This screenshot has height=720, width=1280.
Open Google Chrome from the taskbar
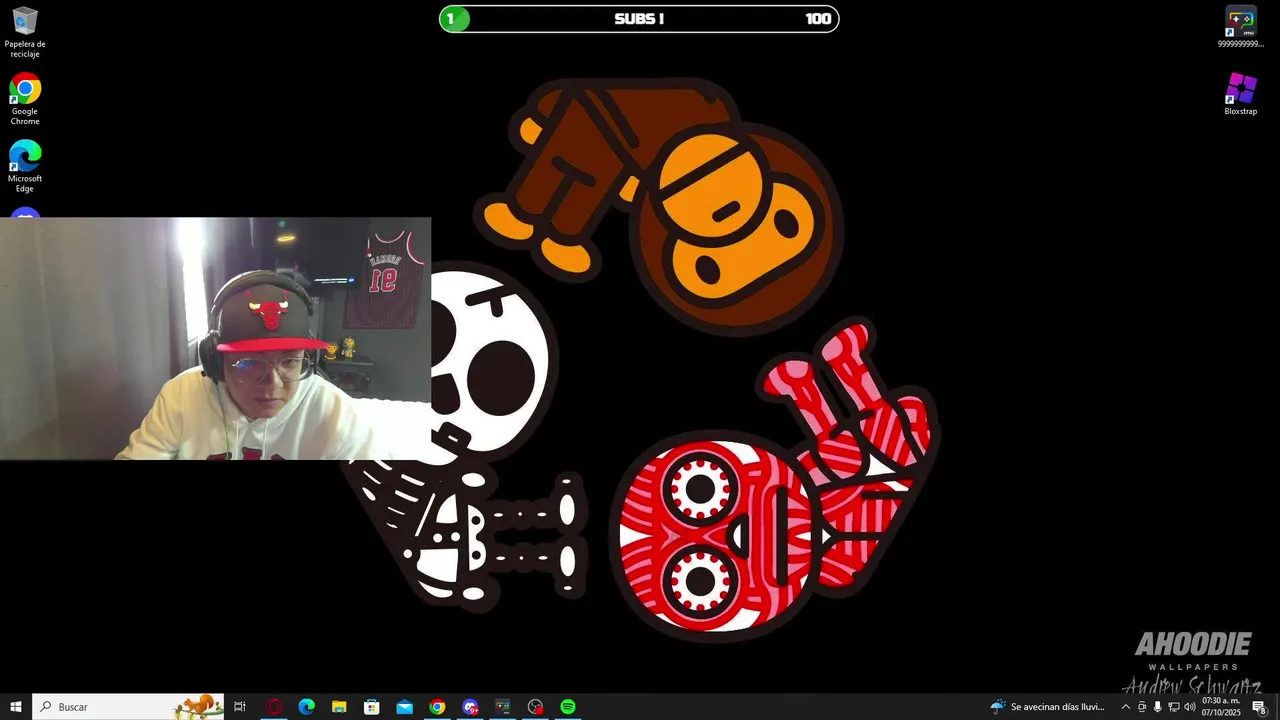pos(437,707)
